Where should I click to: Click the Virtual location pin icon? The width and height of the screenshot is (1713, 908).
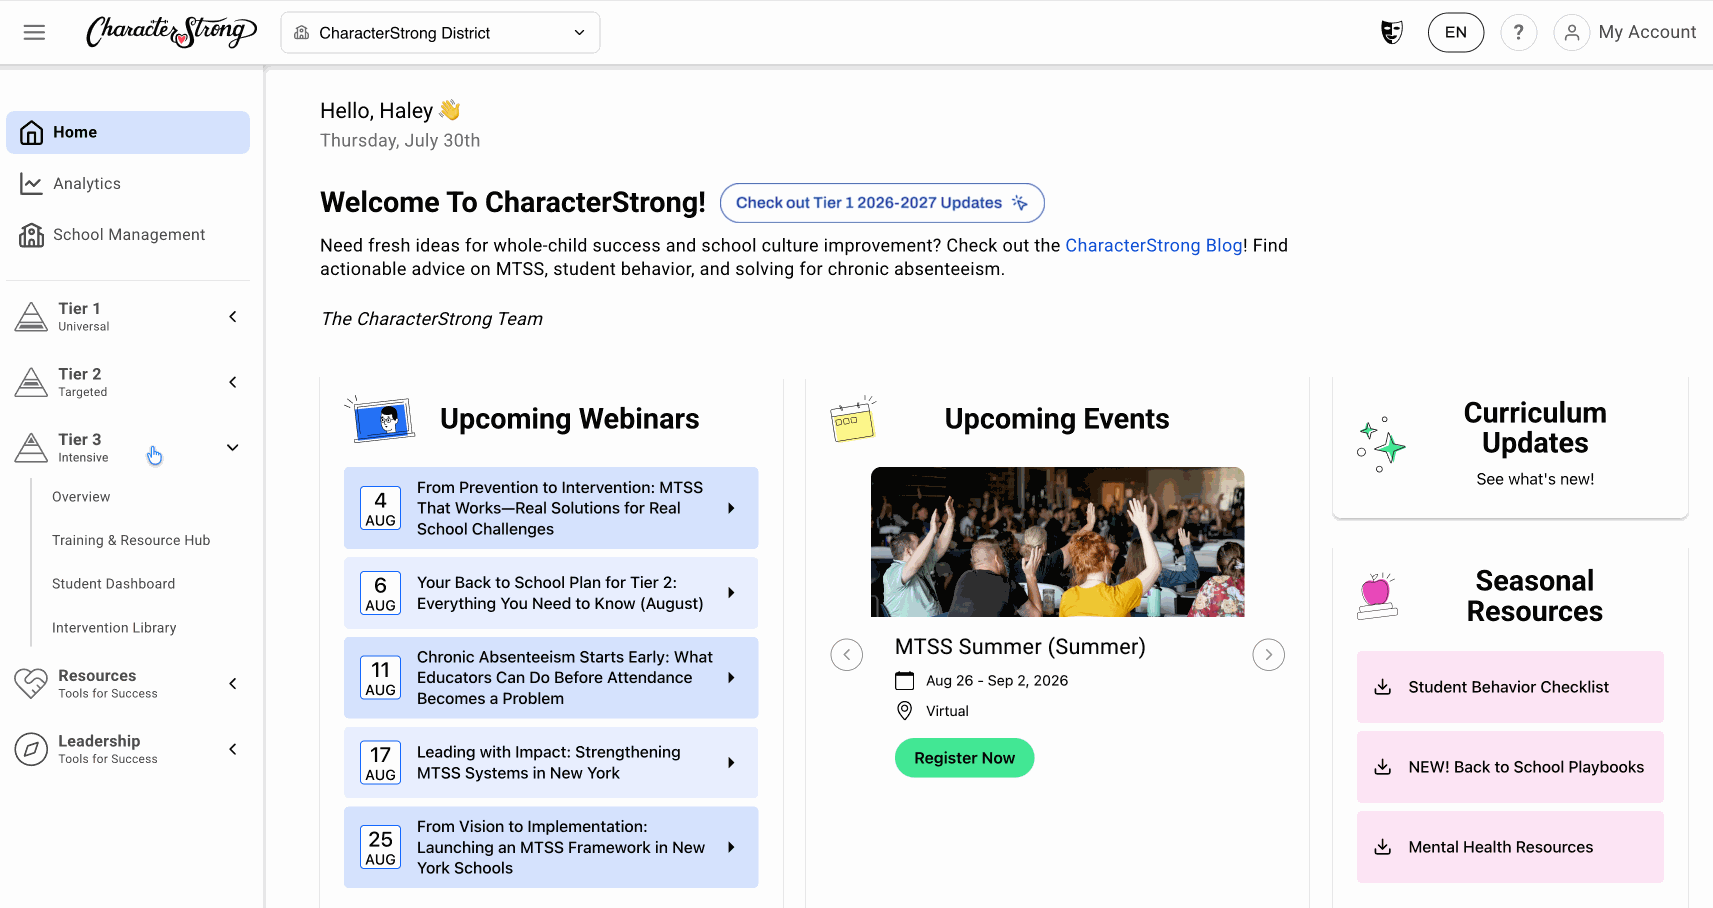point(904,711)
